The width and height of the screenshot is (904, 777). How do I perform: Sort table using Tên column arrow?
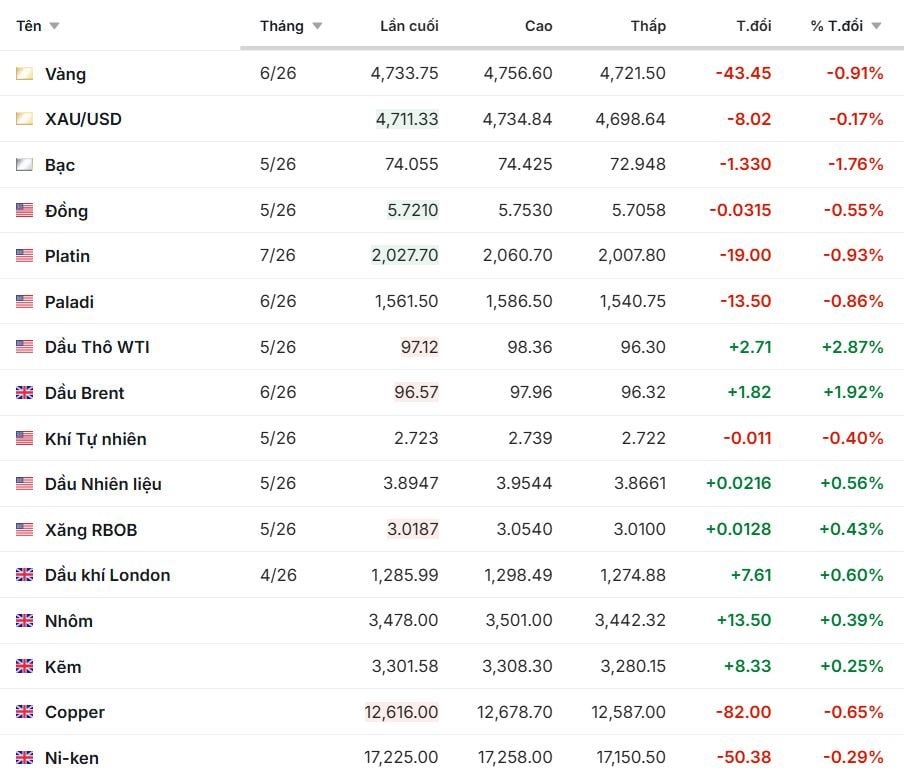54,26
